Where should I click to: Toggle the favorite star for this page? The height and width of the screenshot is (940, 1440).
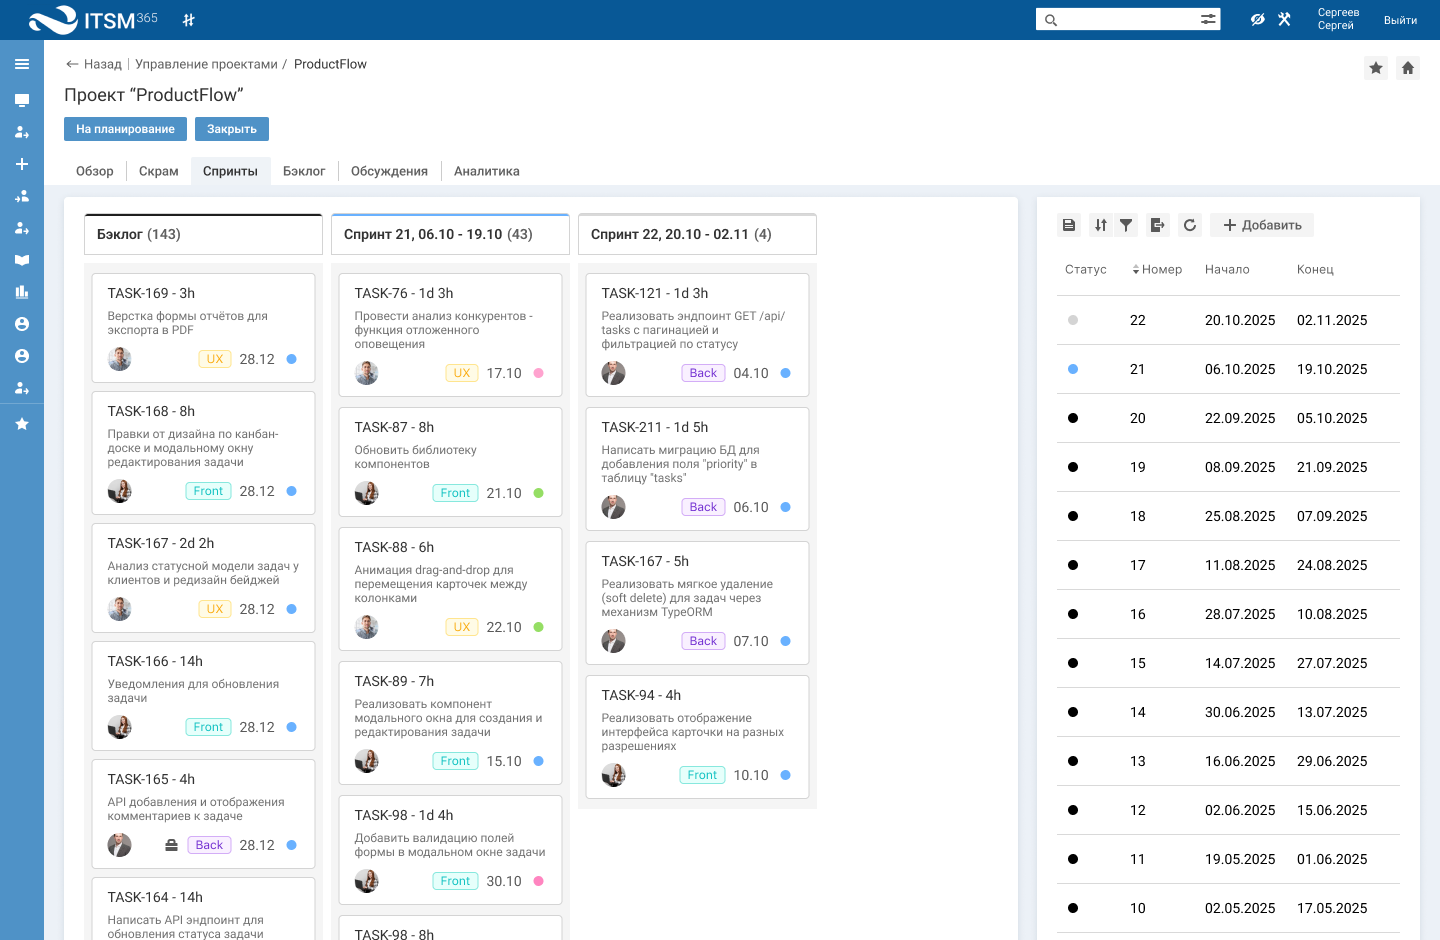[x=1376, y=68]
